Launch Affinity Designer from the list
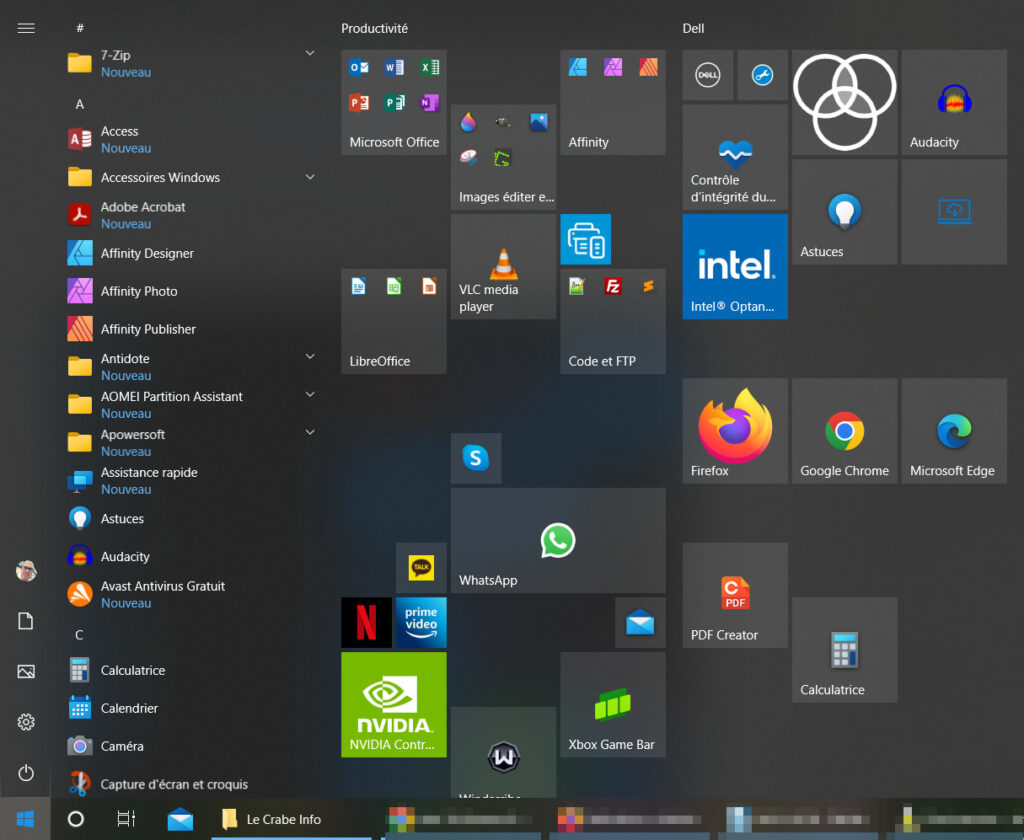 (x=191, y=253)
